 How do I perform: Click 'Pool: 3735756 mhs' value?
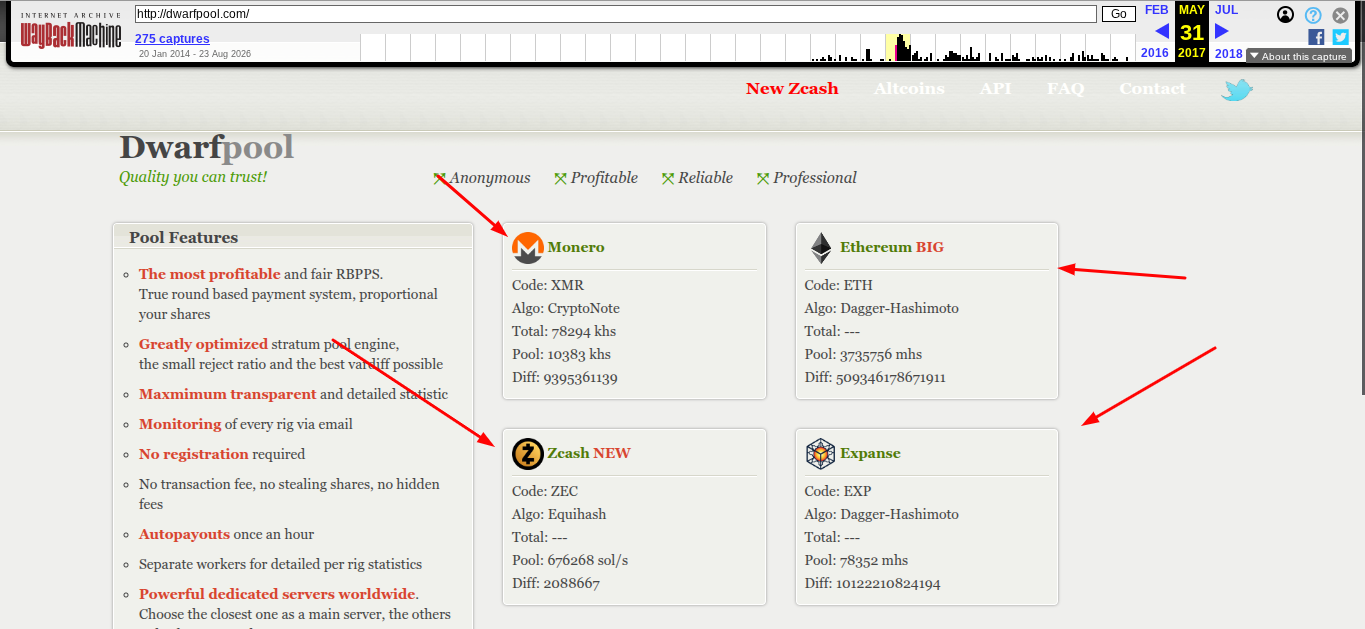pyautogui.click(x=864, y=354)
